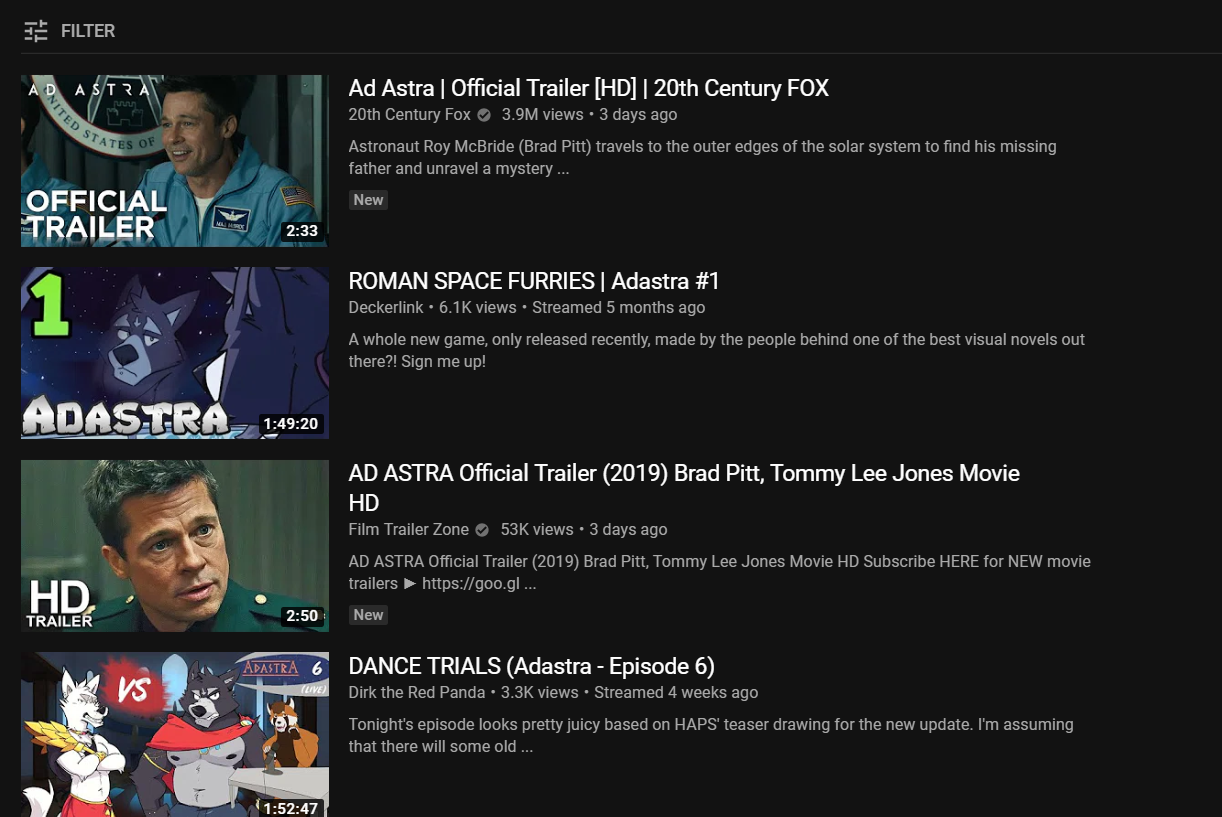This screenshot has height=817, width=1222.
Task: Open the ROMAN SPACE FURRIES video thumbnail
Action: (175, 352)
